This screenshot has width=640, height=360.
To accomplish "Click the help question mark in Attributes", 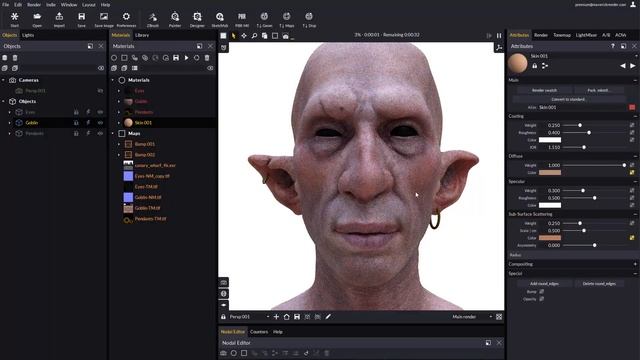I will click(x=613, y=46).
